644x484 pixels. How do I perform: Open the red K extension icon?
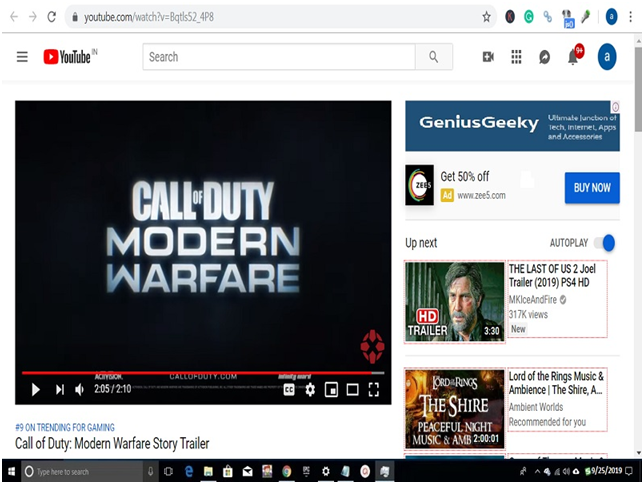click(x=510, y=17)
